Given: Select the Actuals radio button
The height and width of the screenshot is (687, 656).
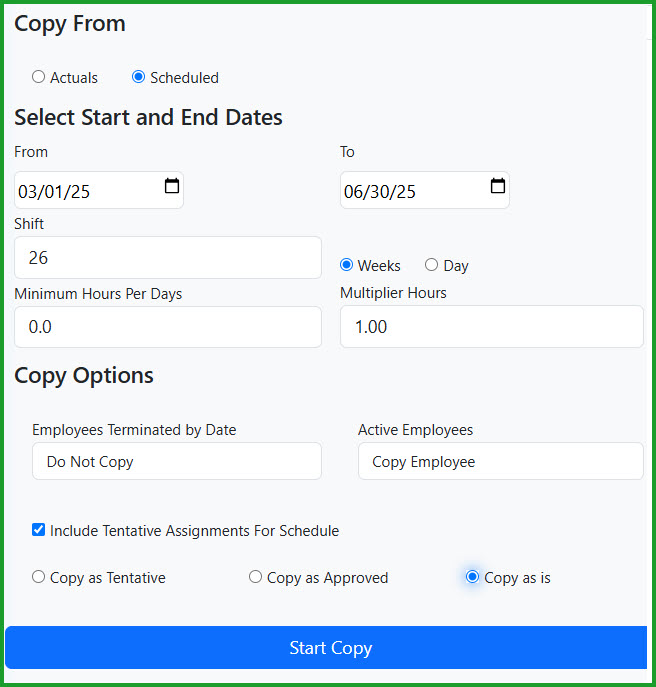Looking at the screenshot, I should 39,77.
